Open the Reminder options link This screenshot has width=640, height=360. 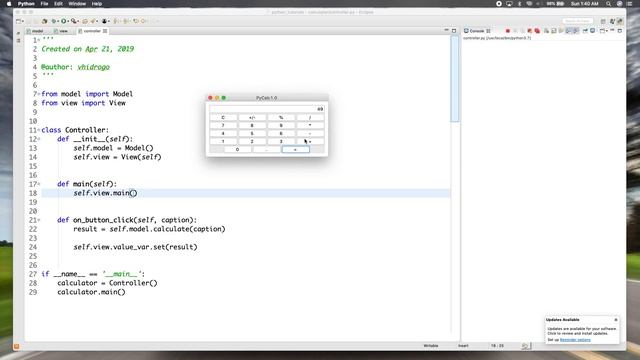(x=575, y=340)
